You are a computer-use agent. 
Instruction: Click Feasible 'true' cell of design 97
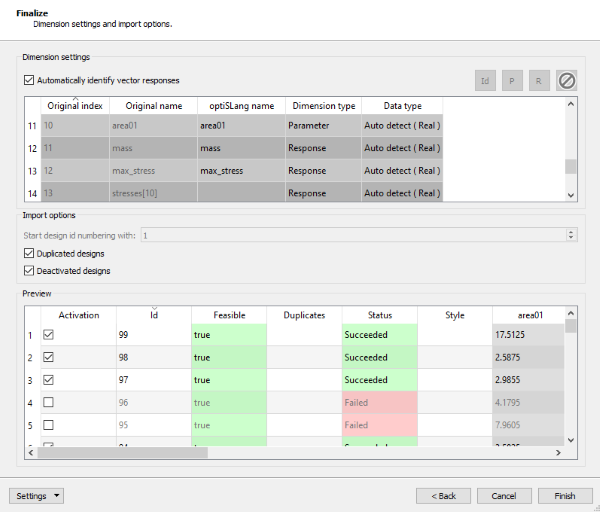pyautogui.click(x=229, y=380)
